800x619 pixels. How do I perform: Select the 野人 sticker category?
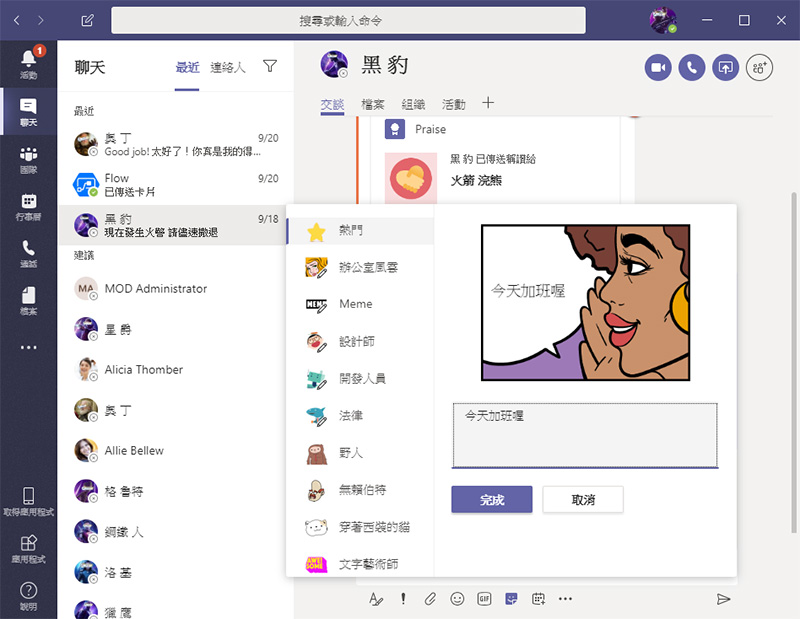360,453
